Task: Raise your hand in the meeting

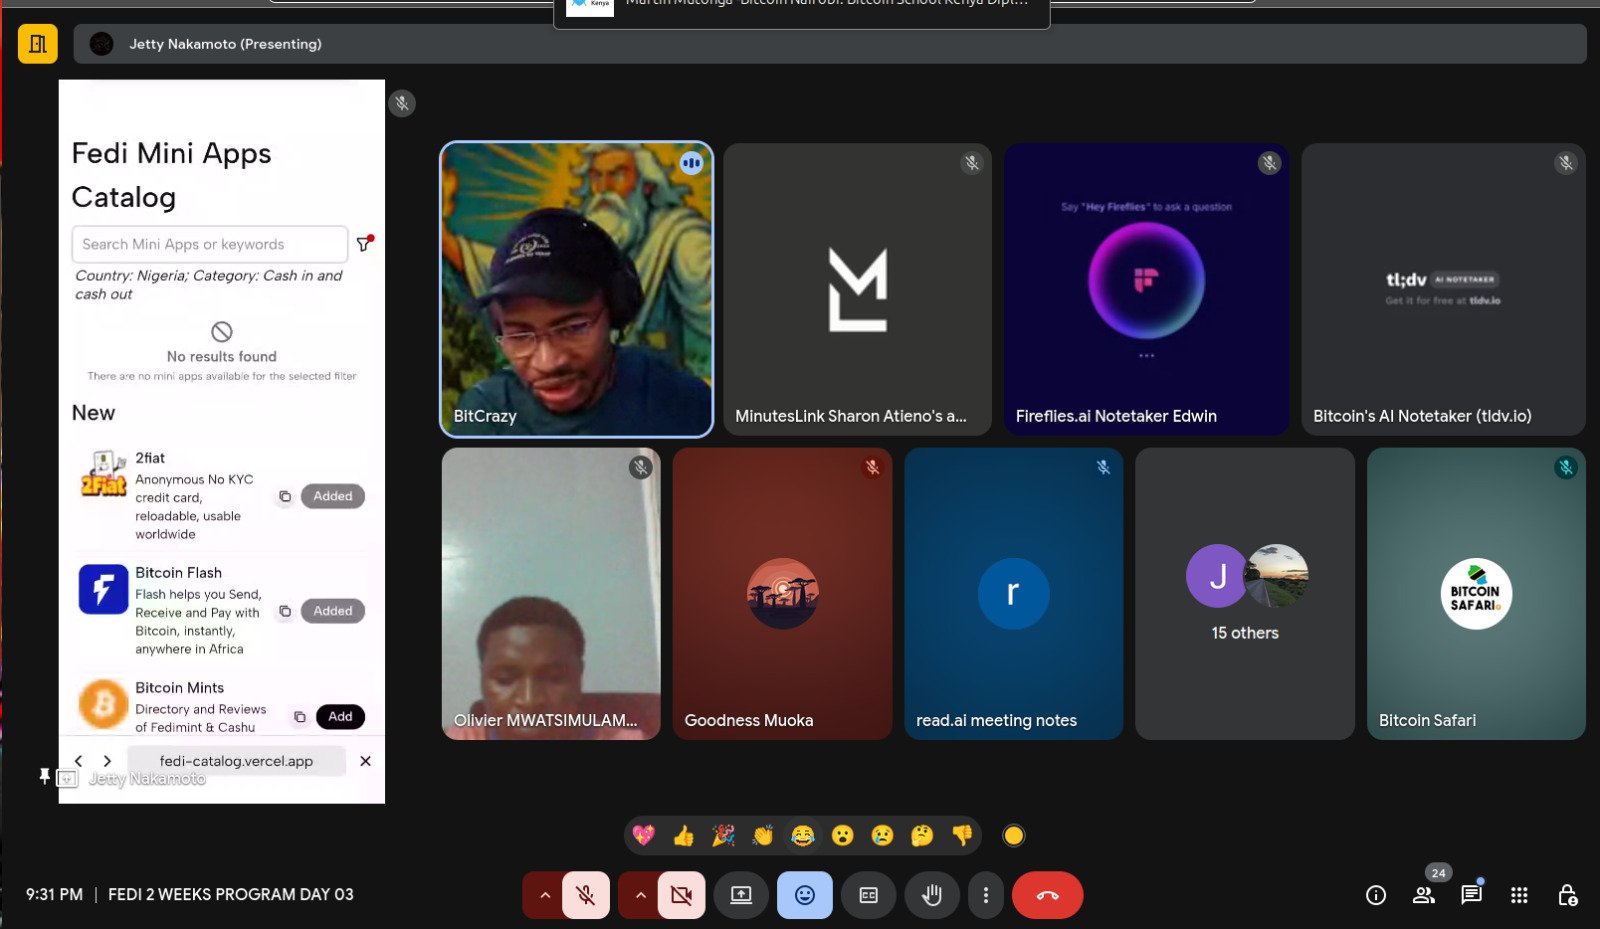Action: click(932, 895)
